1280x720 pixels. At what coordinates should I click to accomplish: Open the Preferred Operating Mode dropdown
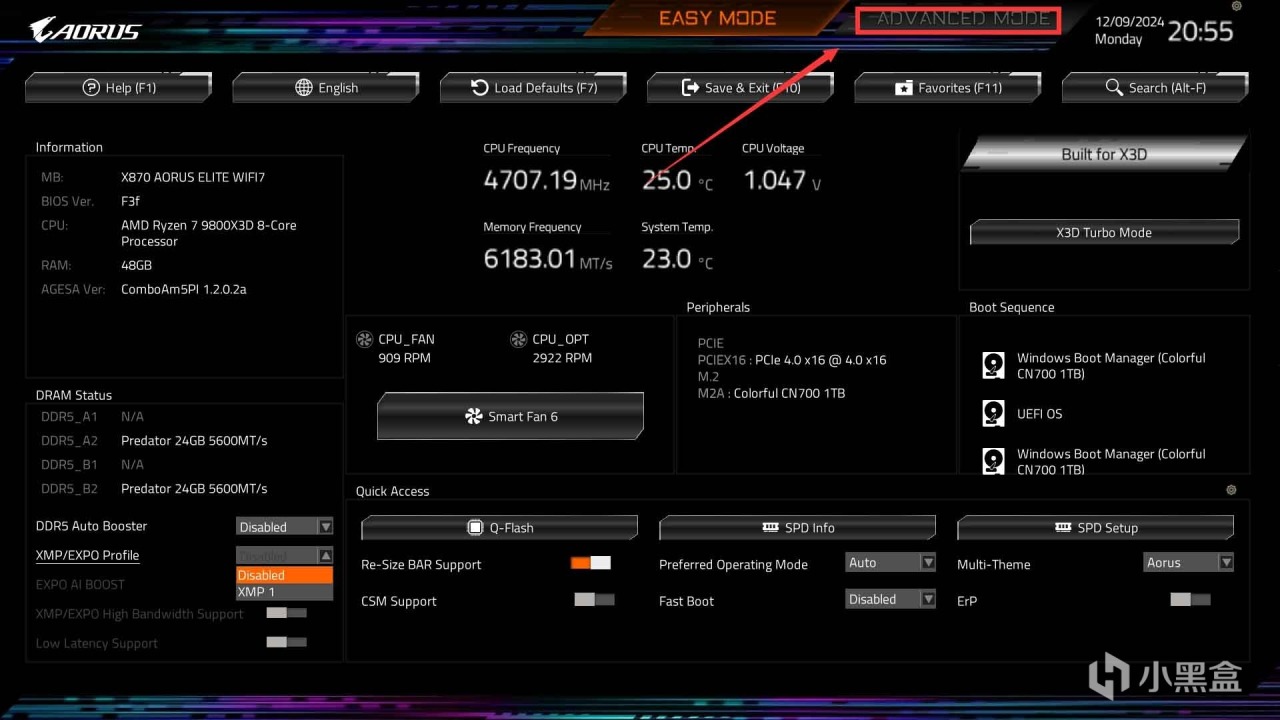(891, 563)
